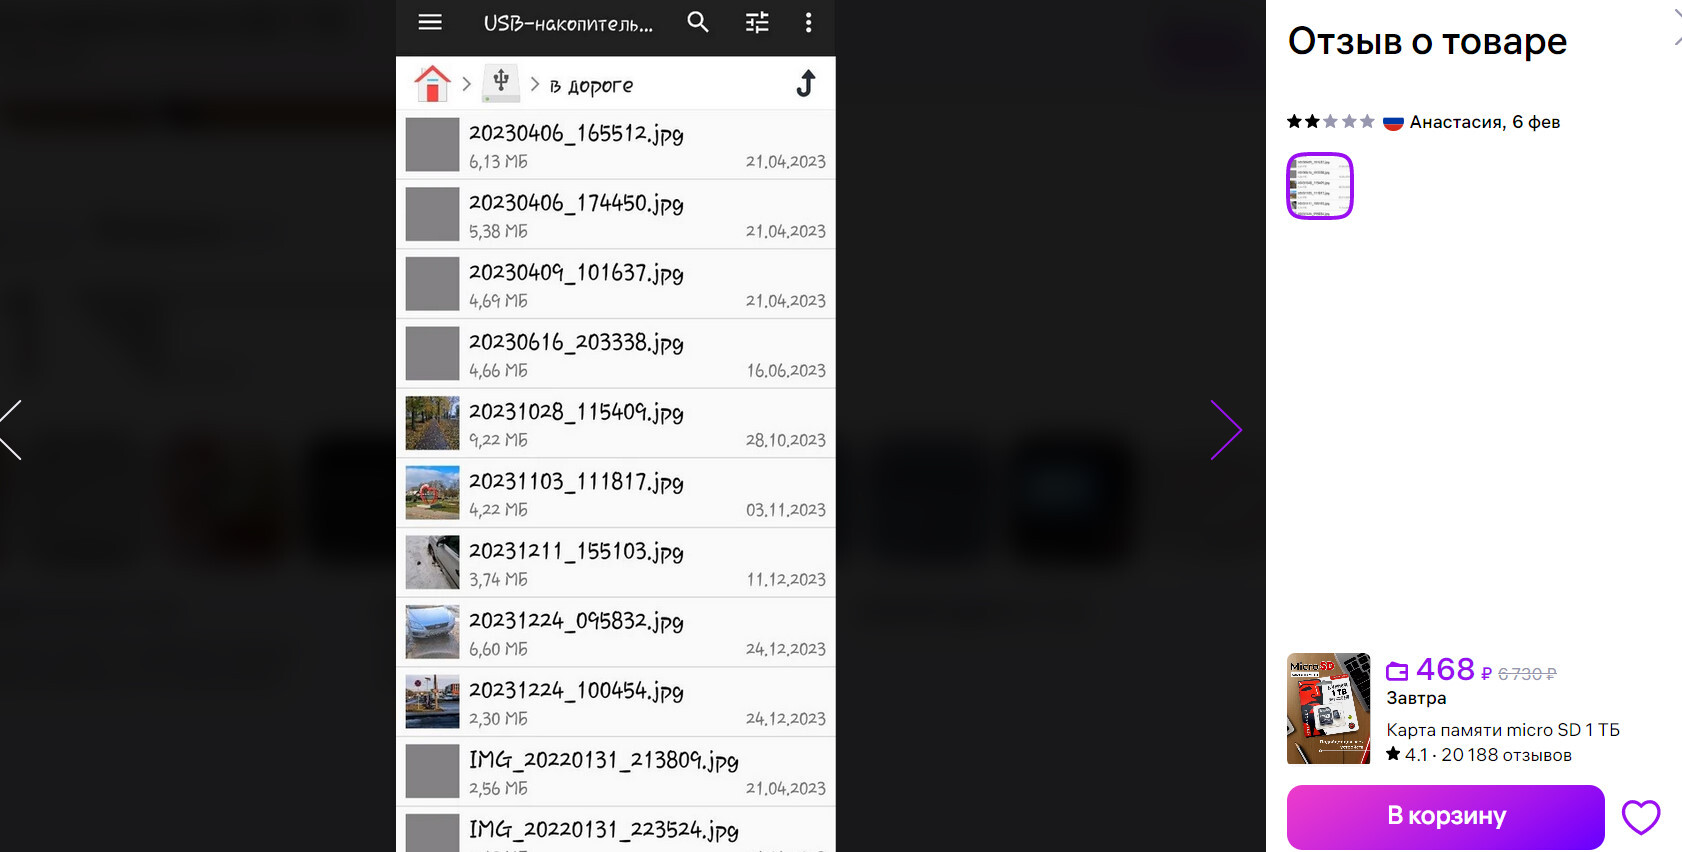Viewport: 1682px width, 852px height.
Task: Open the thumbnail of 20231224_100454.jpg
Action: click(432, 701)
